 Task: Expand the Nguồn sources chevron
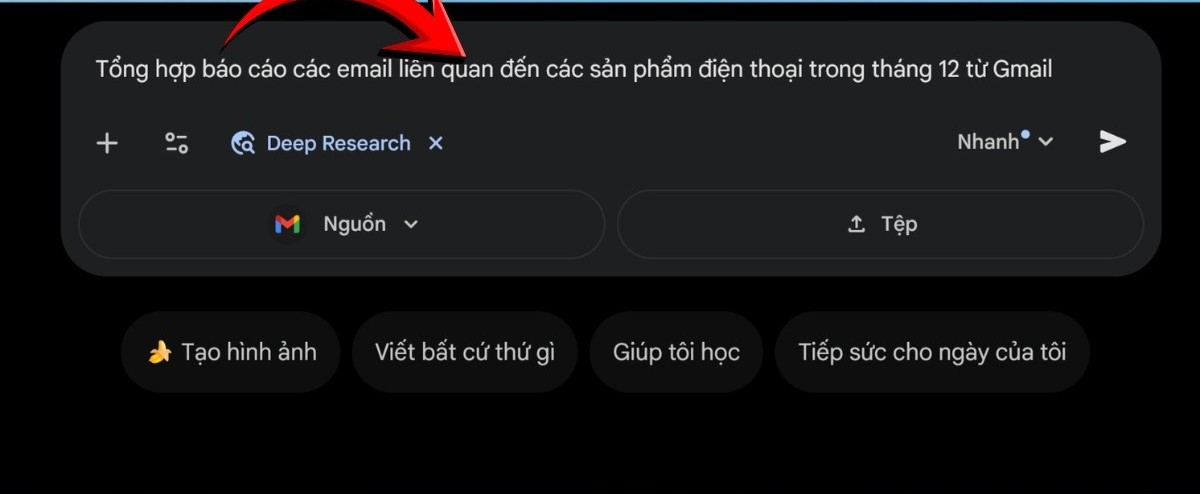[x=410, y=225]
